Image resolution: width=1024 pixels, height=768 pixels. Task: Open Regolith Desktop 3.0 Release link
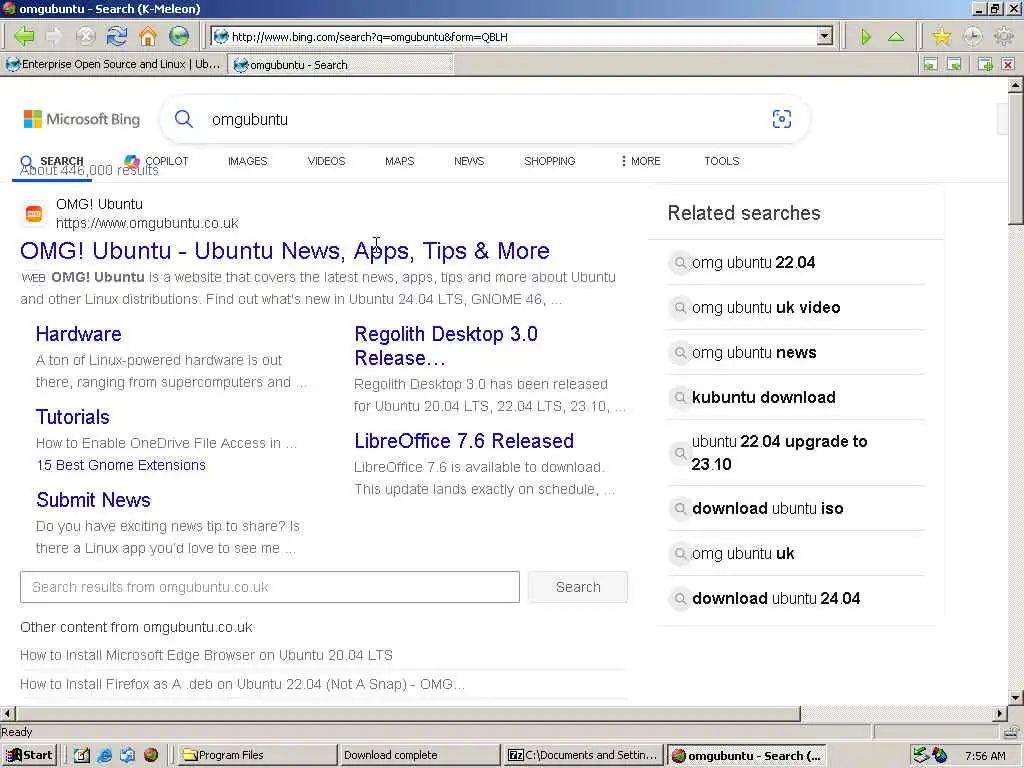click(x=446, y=346)
